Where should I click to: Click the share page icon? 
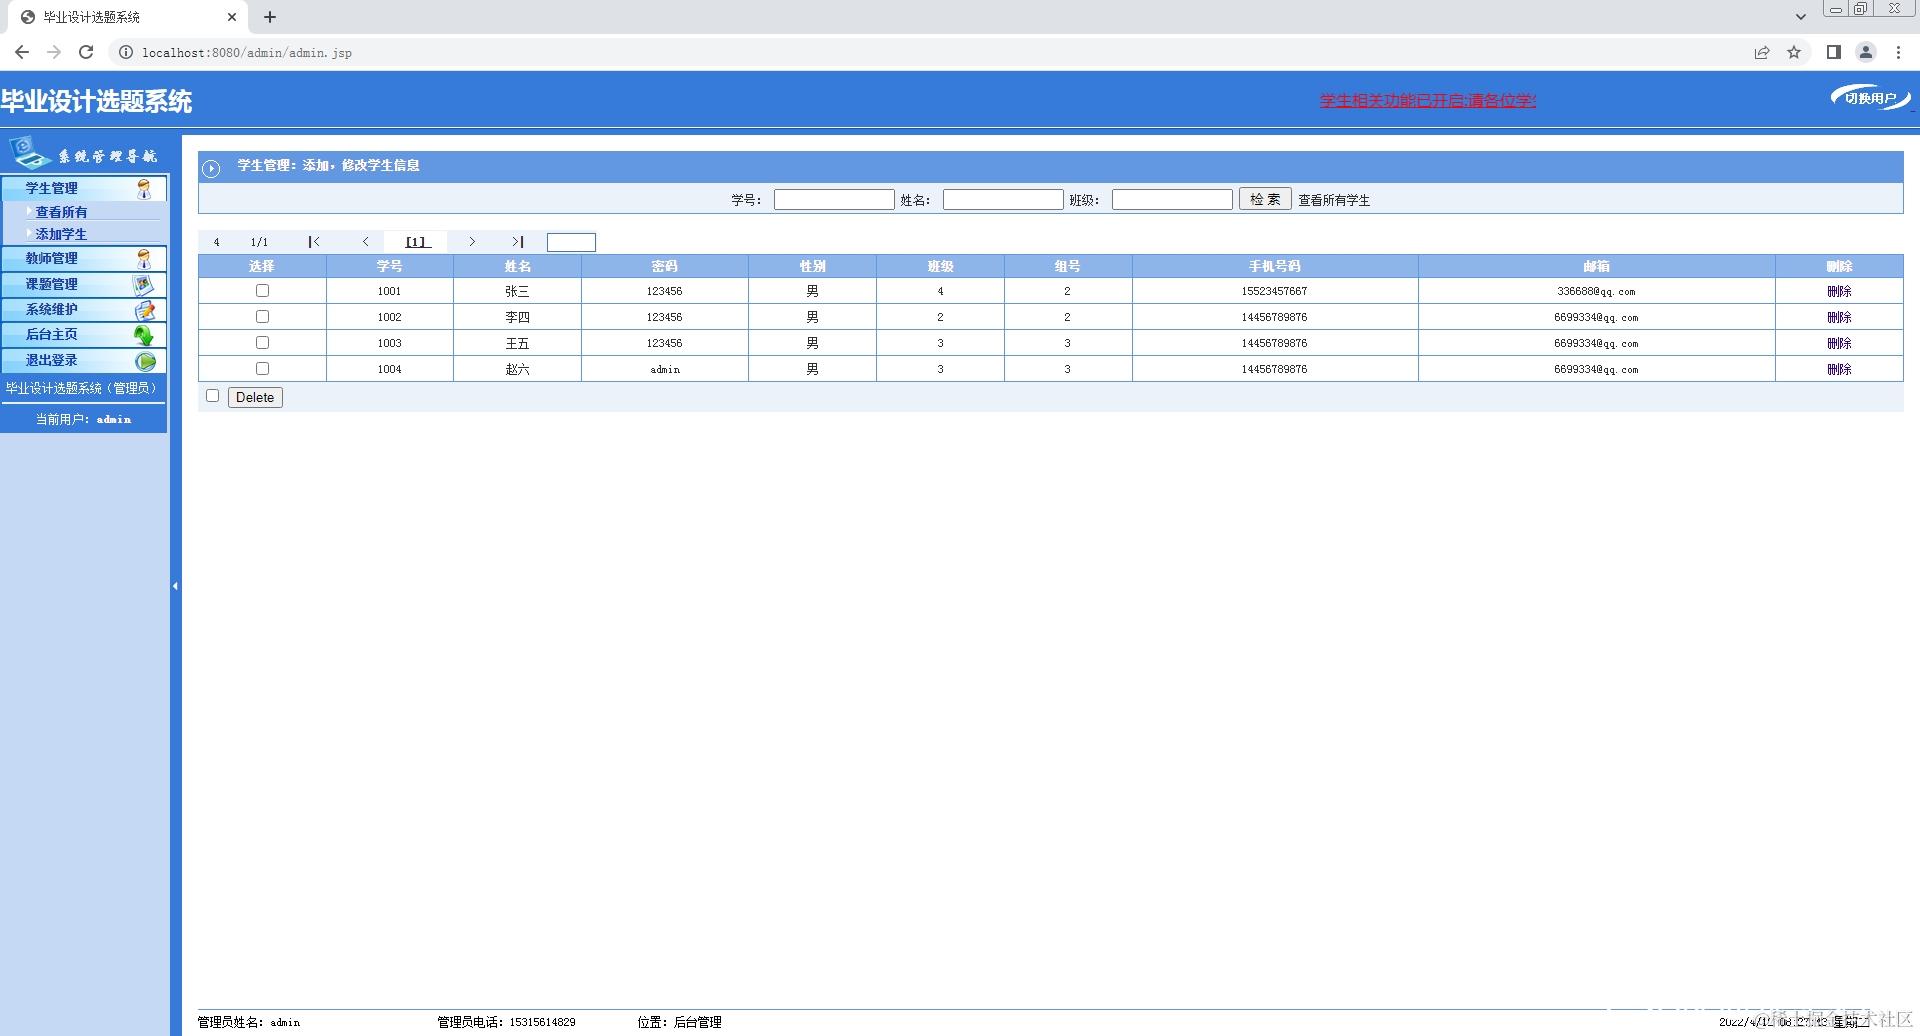(x=1762, y=52)
